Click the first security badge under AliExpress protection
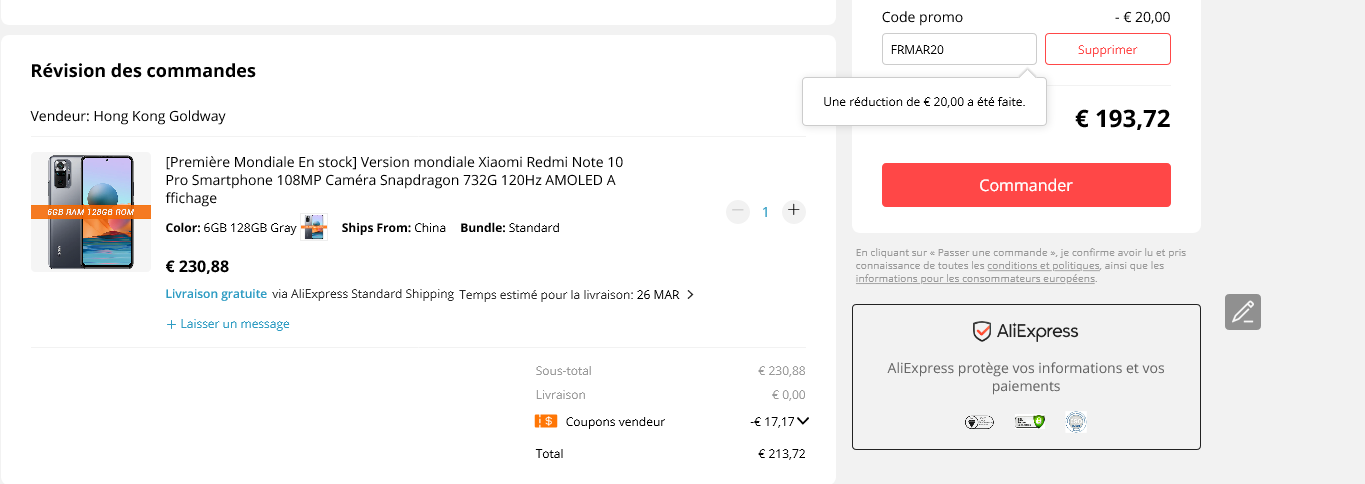Viewport: 1365px width, 484px height. (x=978, y=422)
